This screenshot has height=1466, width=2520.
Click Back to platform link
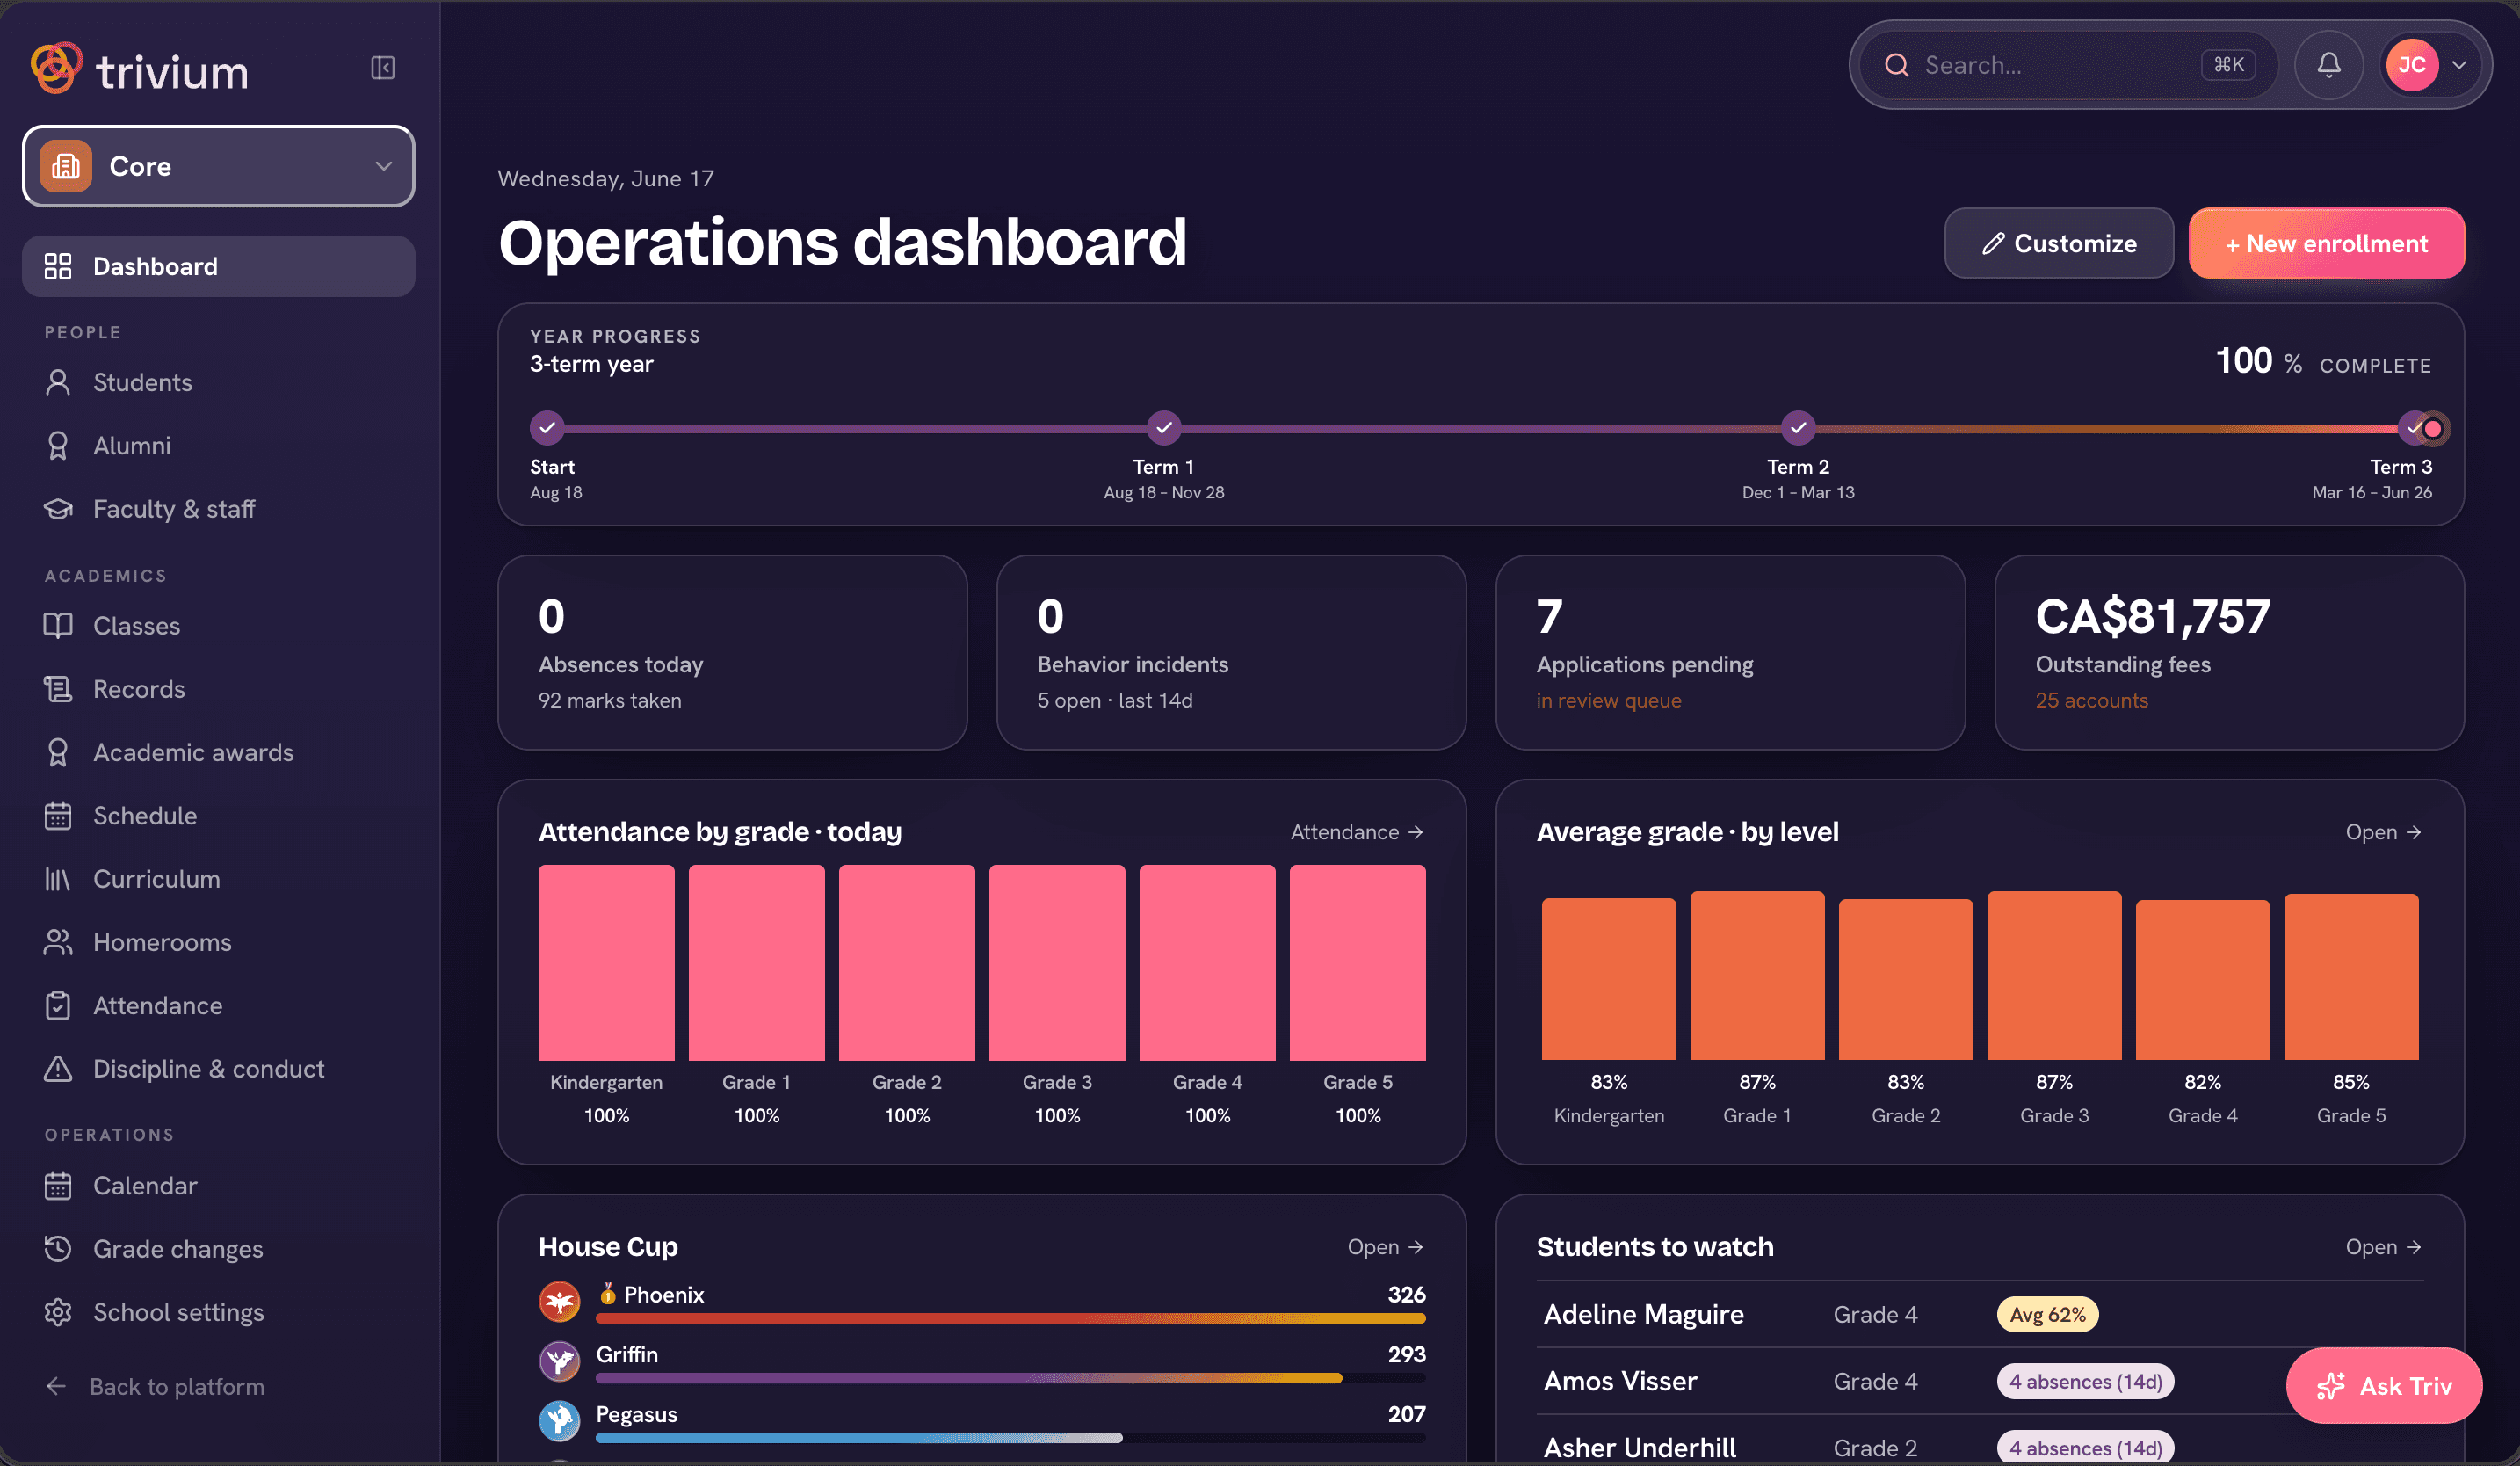click(x=155, y=1386)
